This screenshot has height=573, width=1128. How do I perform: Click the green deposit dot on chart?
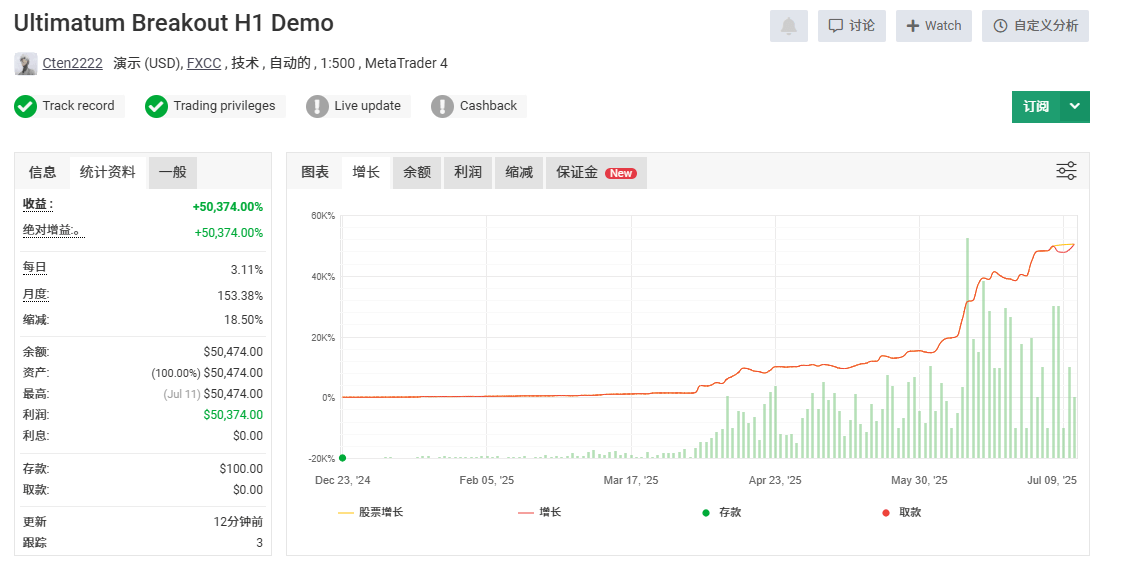click(342, 458)
